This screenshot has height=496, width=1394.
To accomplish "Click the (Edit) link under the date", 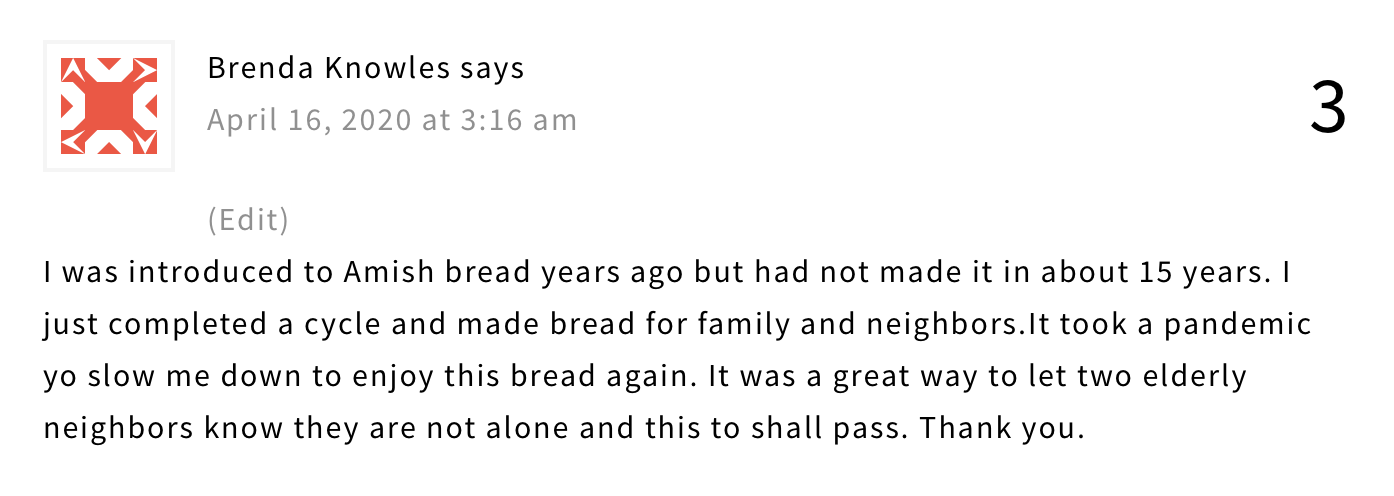I will pyautogui.click(x=248, y=219).
